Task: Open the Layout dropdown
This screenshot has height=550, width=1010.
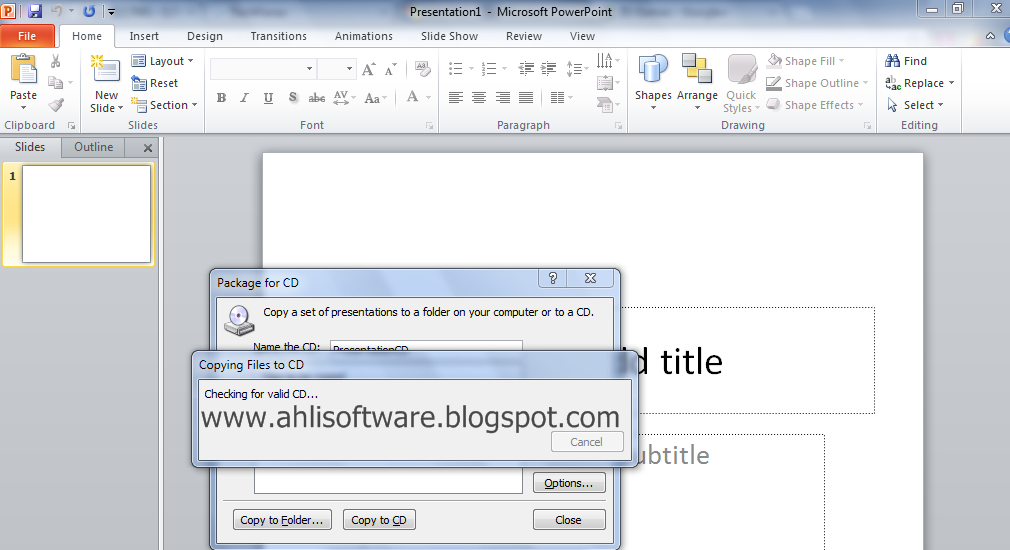Action: coord(162,61)
